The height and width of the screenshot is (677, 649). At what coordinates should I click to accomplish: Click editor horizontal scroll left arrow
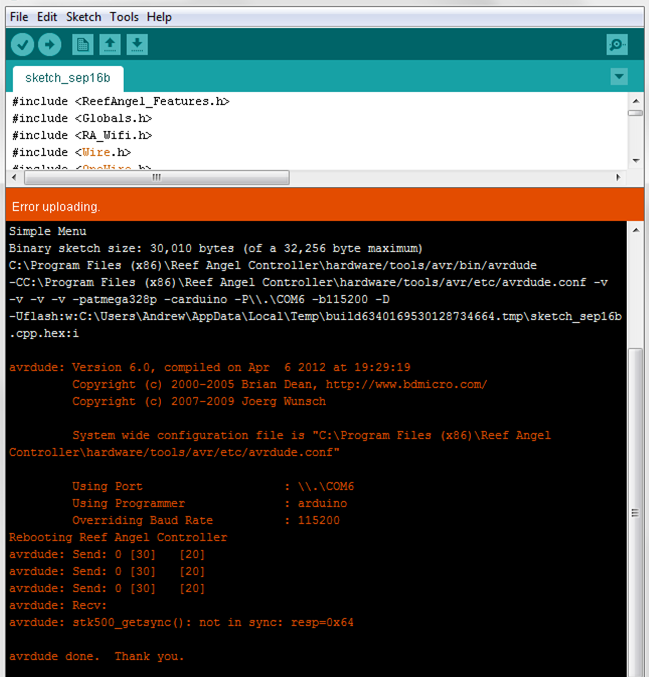click(14, 177)
